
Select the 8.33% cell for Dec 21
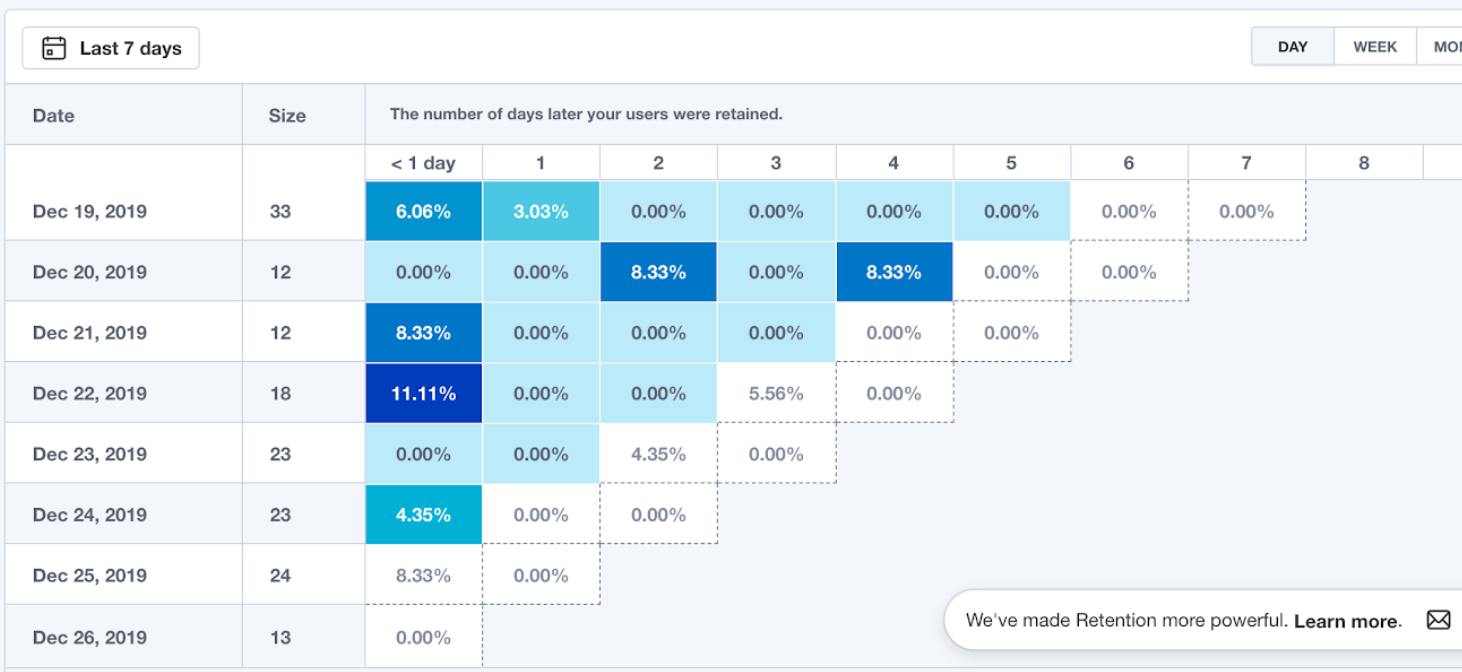point(423,333)
